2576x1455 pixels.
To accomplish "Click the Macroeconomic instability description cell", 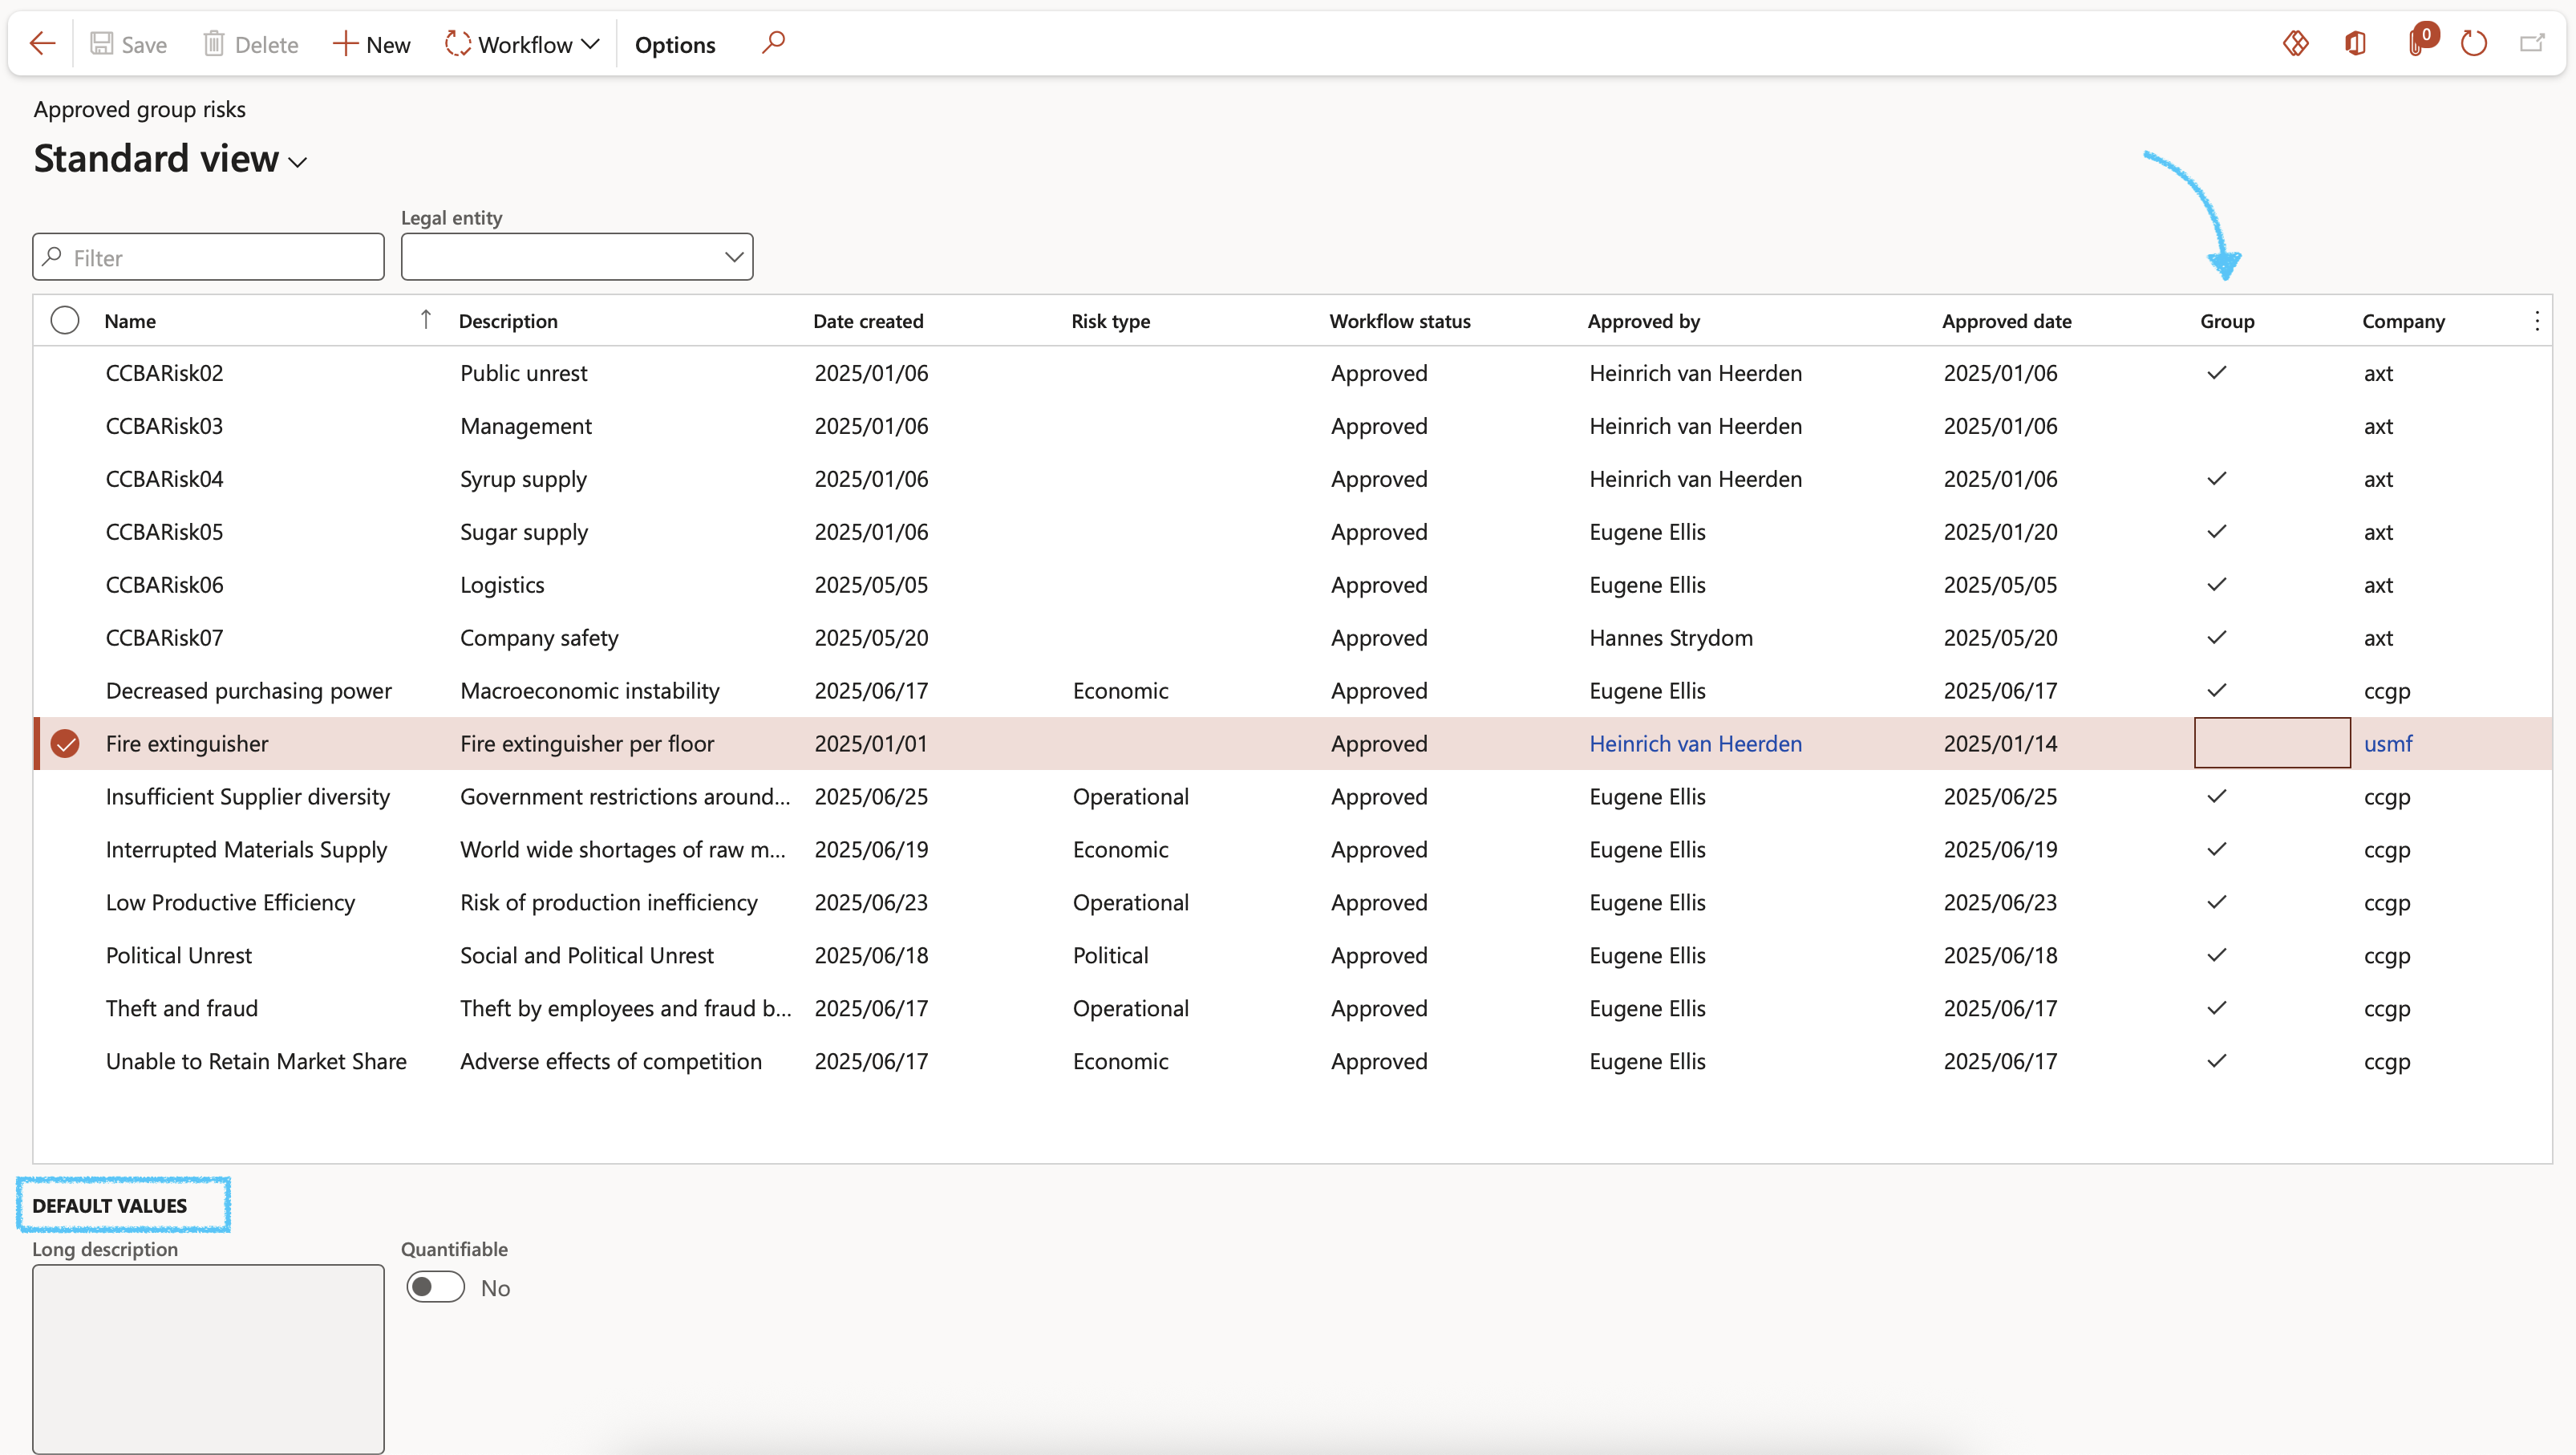I will point(589,691).
